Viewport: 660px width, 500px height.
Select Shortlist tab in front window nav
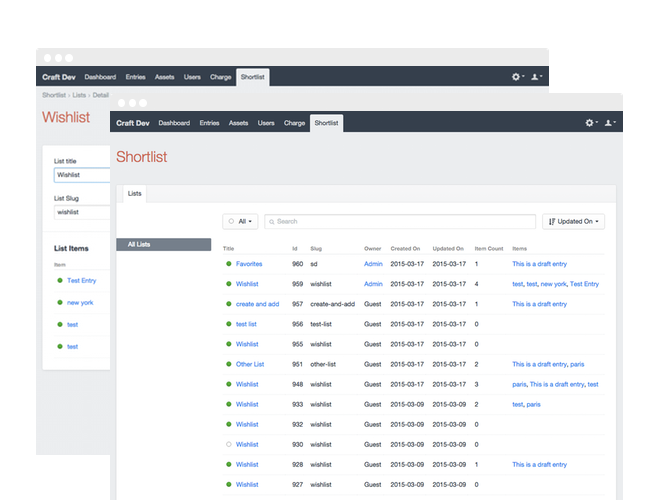(x=326, y=123)
